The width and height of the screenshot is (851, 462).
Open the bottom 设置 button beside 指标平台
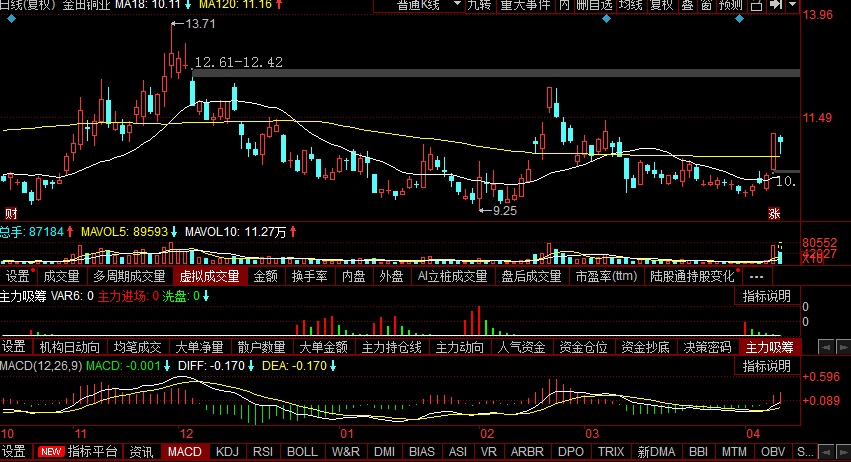(14, 452)
